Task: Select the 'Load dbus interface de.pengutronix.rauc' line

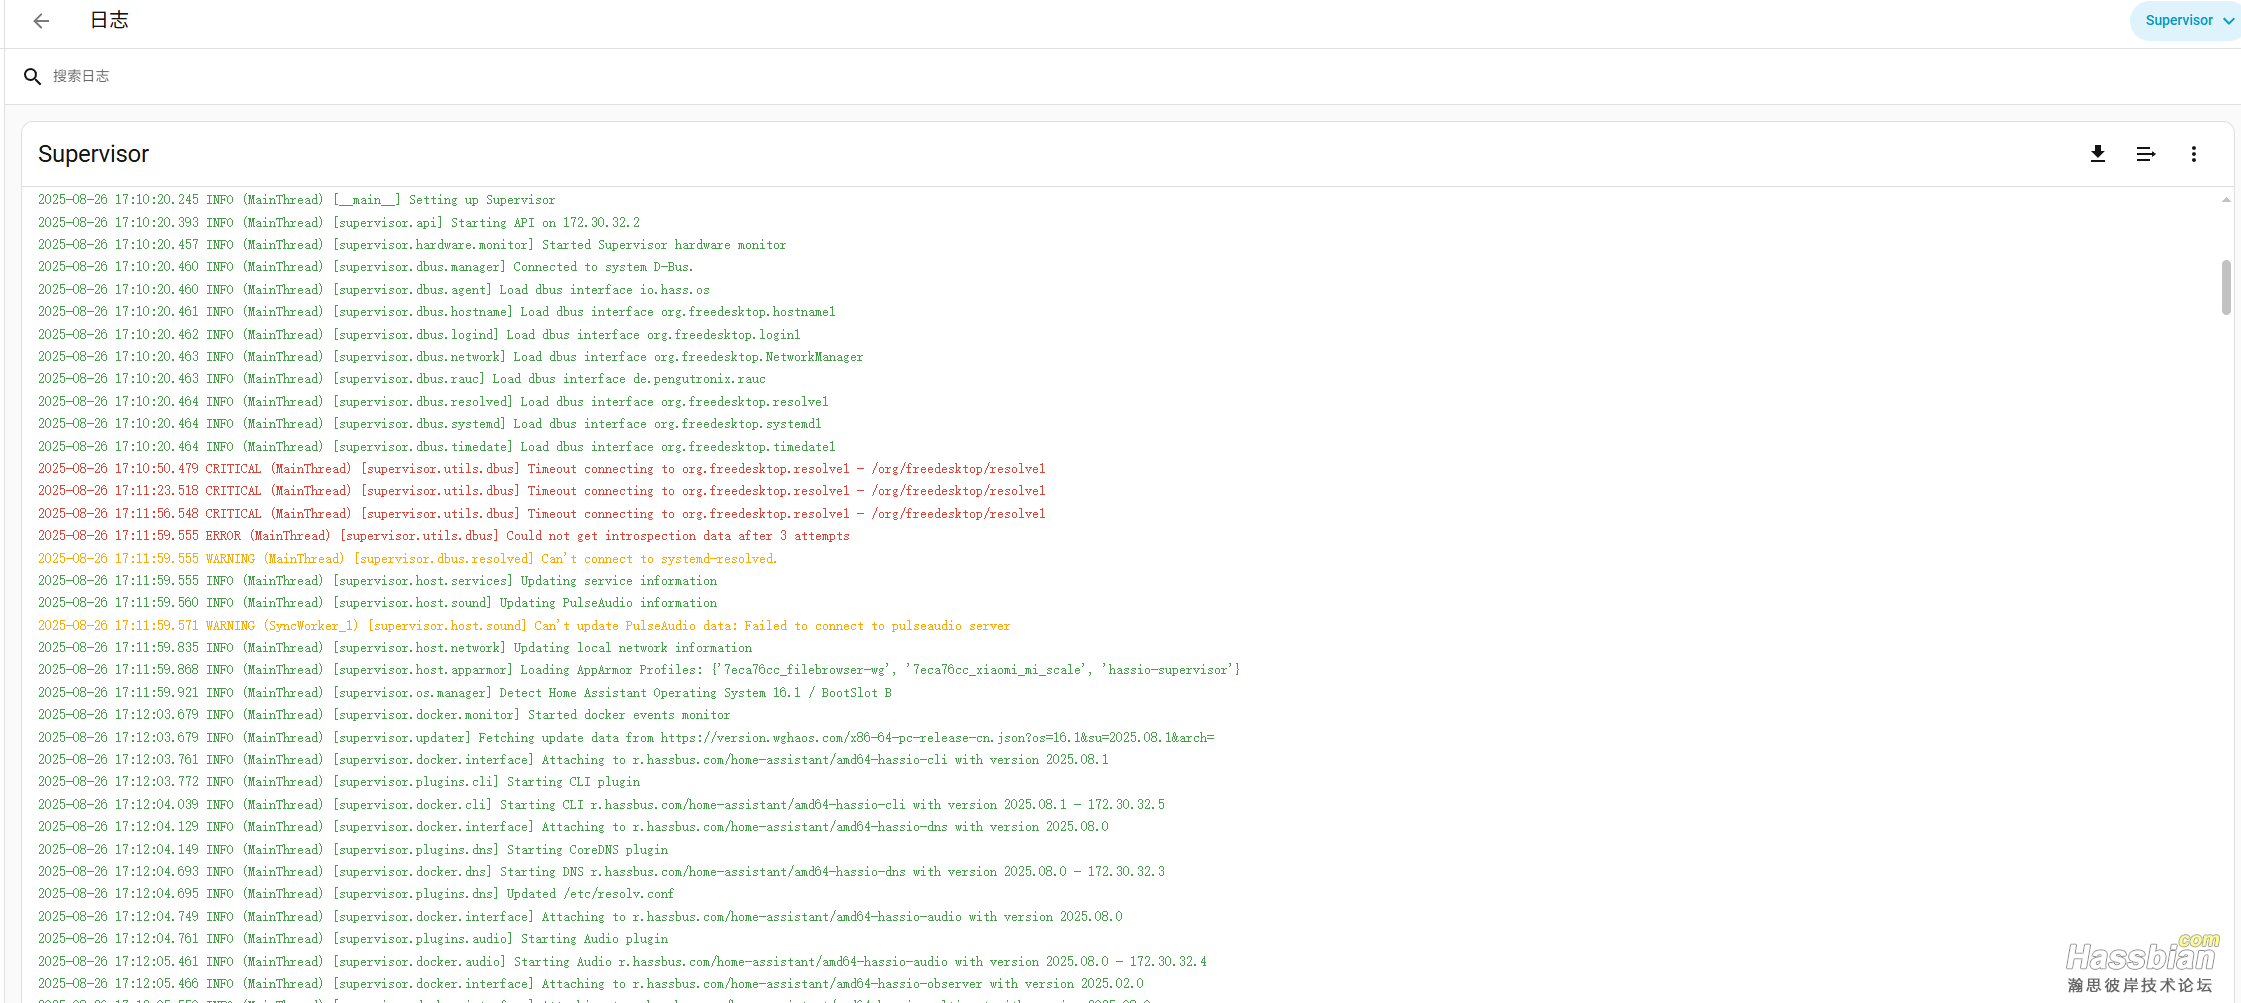Action: click(402, 379)
